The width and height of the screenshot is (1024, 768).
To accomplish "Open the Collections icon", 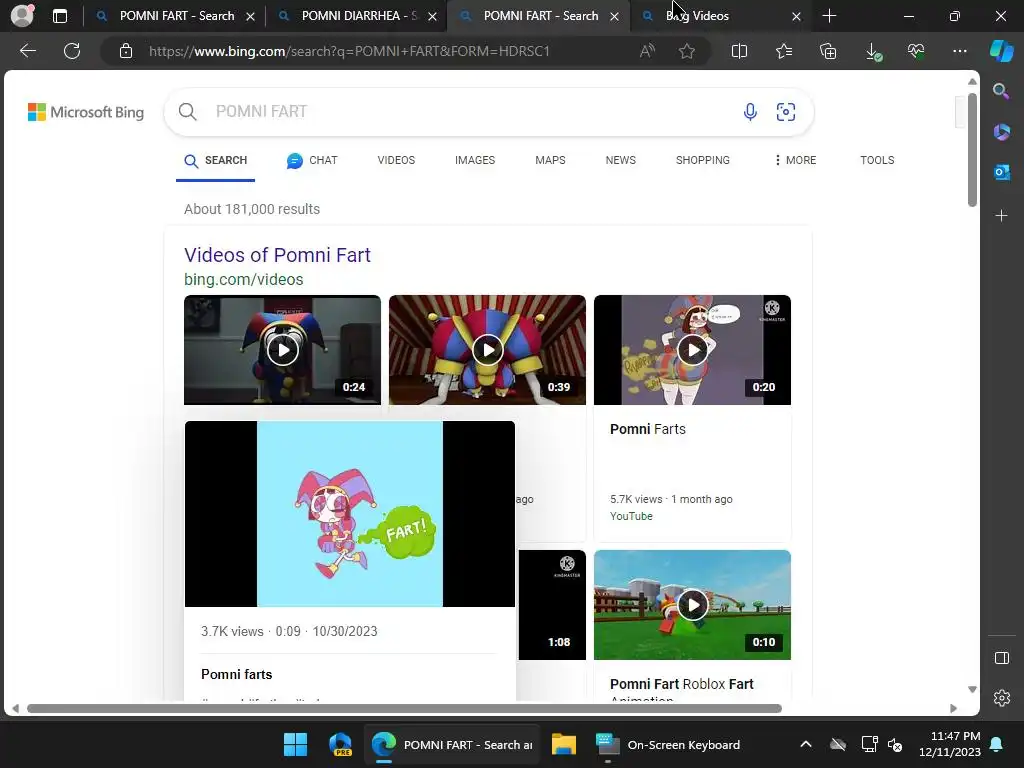I will pyautogui.click(x=828, y=51).
